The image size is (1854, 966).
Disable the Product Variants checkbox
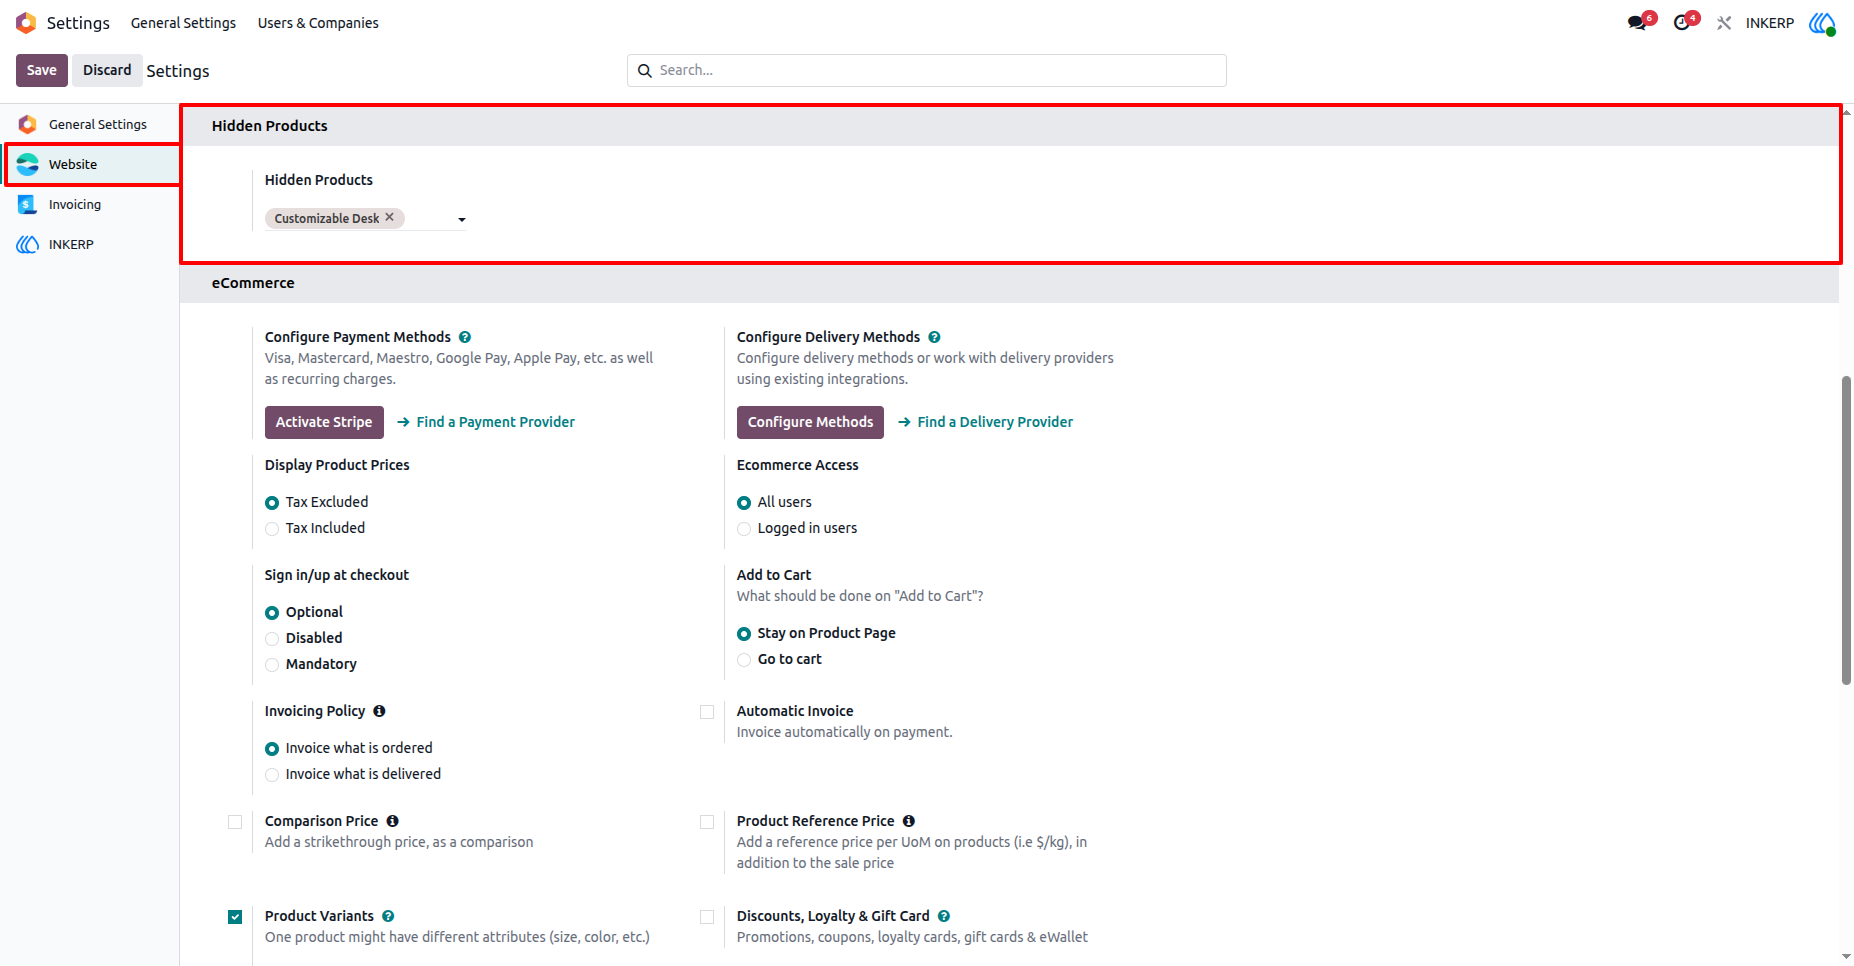click(235, 917)
